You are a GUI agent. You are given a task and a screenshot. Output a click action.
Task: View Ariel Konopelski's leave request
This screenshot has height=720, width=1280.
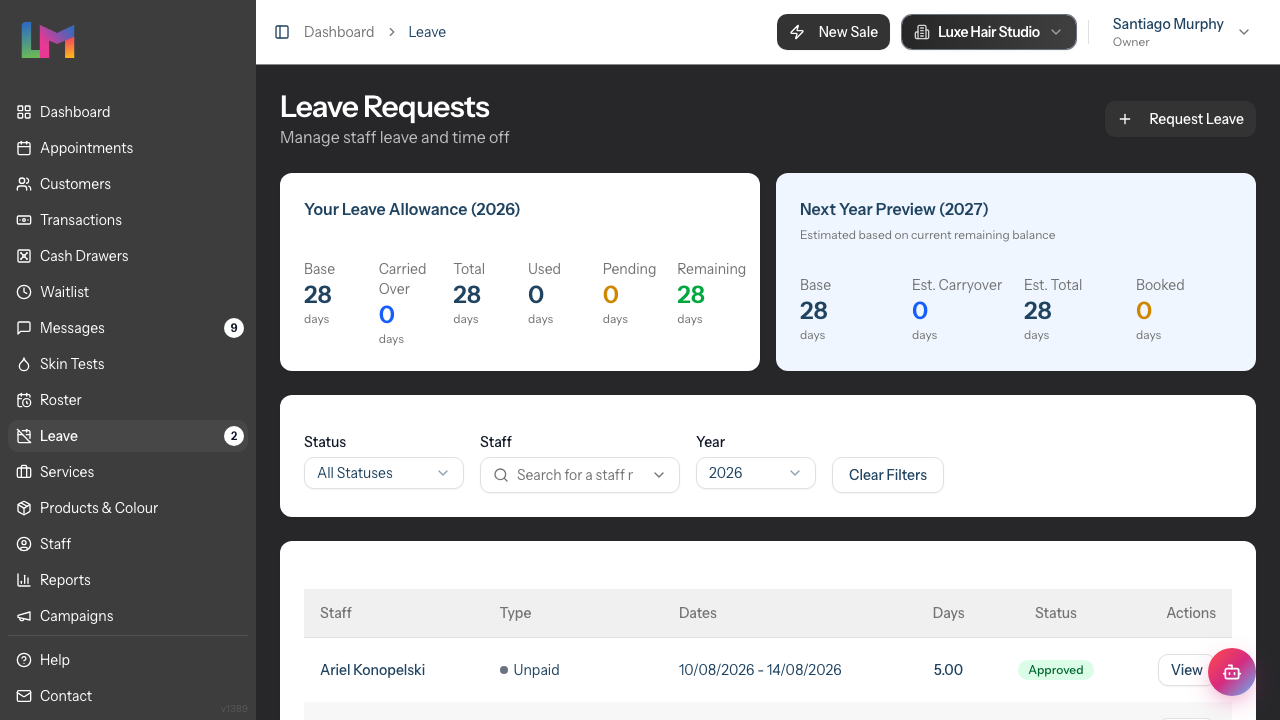point(1186,670)
